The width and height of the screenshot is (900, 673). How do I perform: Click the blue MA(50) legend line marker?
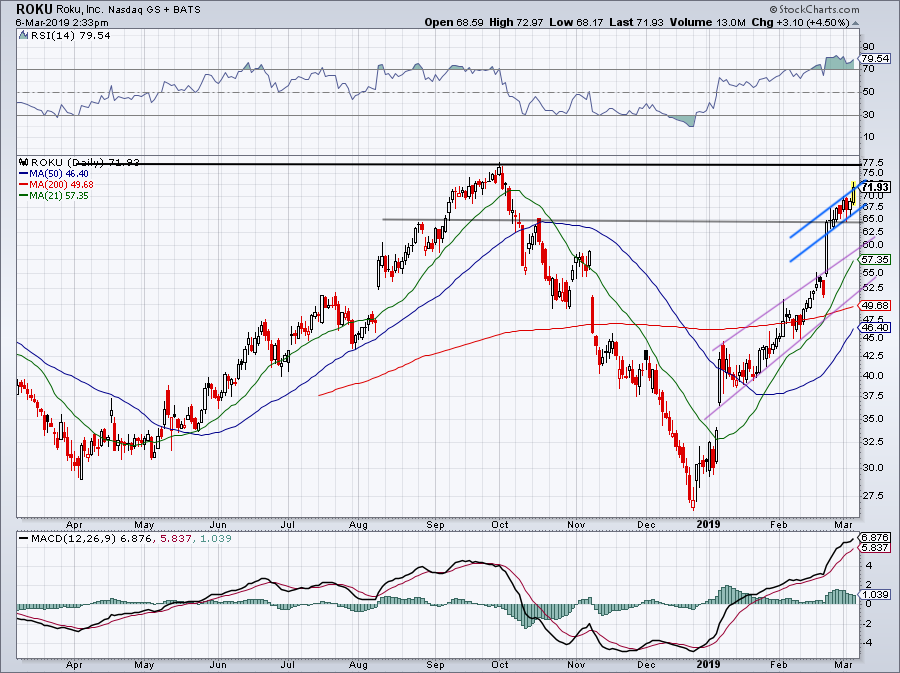tap(24, 174)
